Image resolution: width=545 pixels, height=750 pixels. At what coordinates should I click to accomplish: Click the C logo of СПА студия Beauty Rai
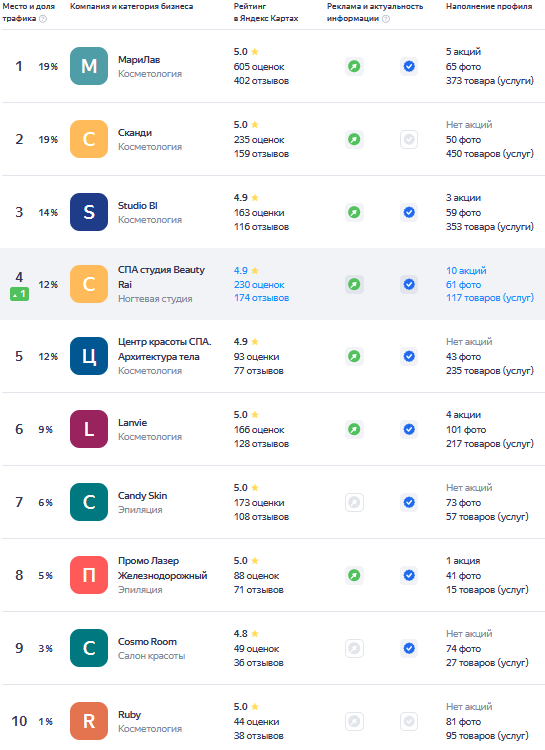click(x=89, y=284)
